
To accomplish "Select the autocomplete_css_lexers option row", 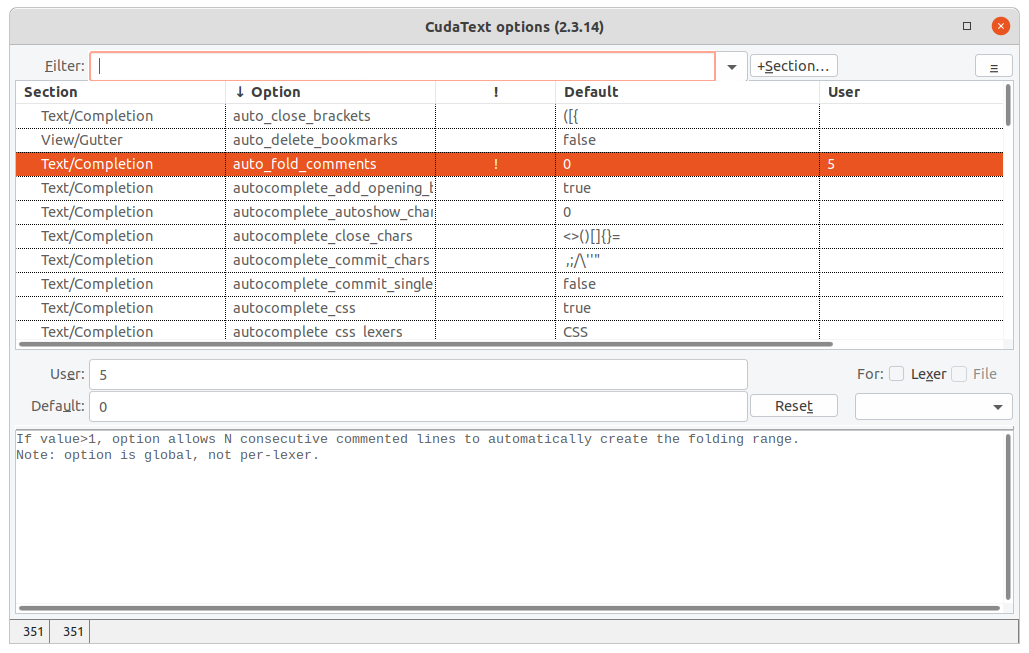I will [509, 331].
